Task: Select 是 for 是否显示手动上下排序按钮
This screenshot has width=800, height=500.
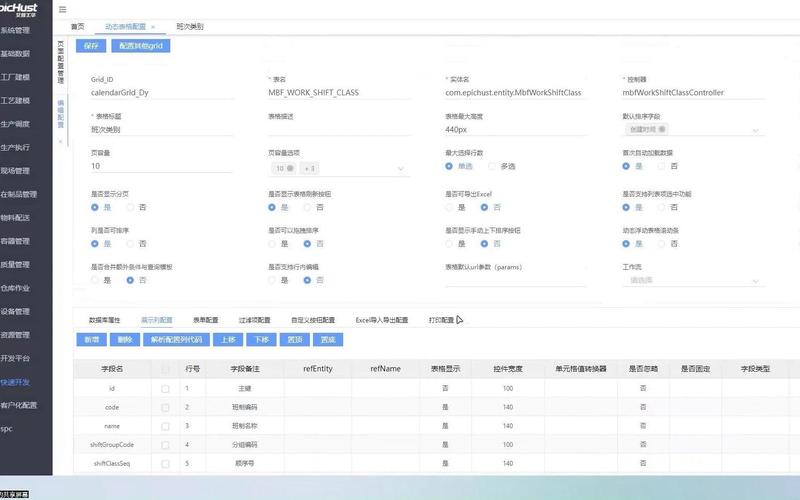Action: click(449, 244)
